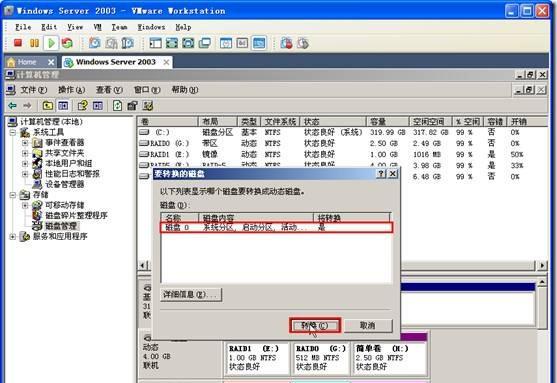Click the Reset virtual machine icon
The image size is (557, 383).
click(x=67, y=43)
